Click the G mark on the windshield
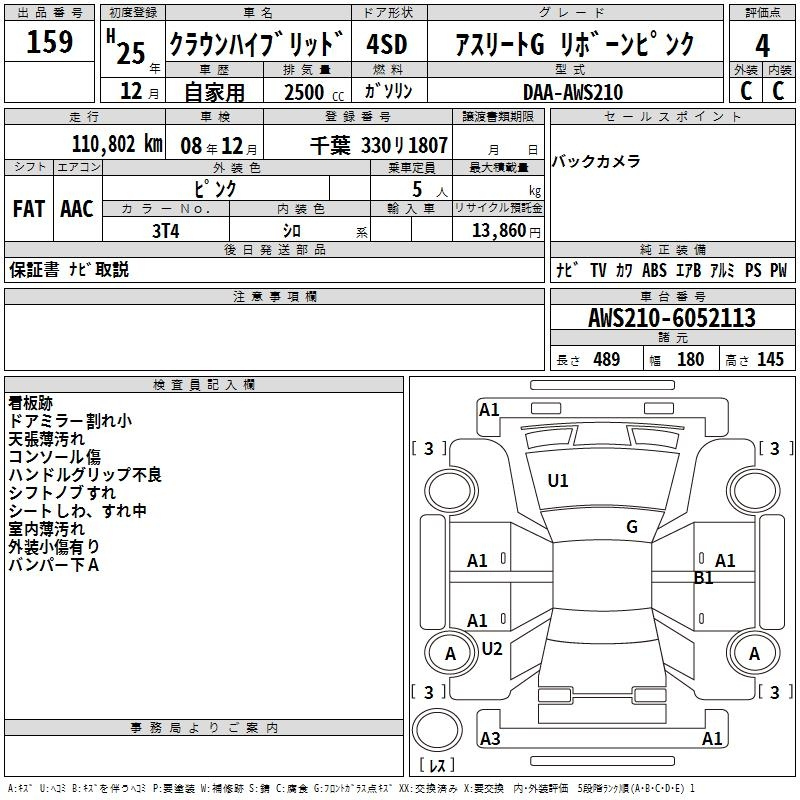Screen dimensions: 800x800 [632, 527]
